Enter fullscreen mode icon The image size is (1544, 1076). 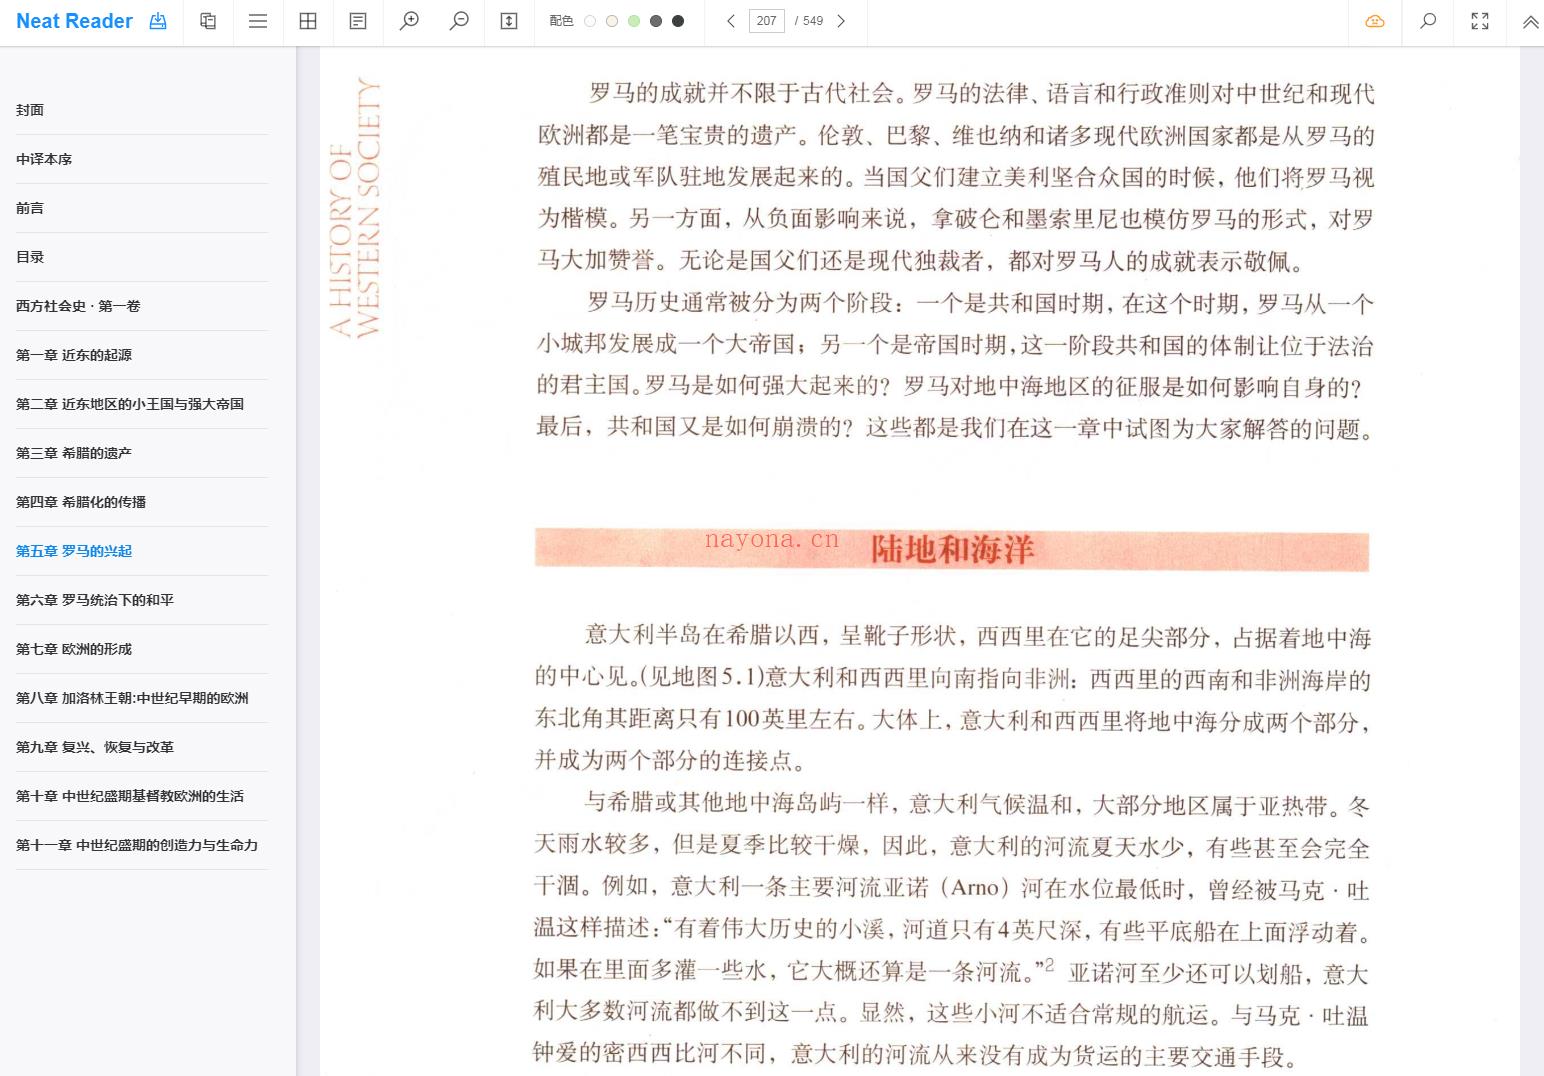[x=1480, y=21]
